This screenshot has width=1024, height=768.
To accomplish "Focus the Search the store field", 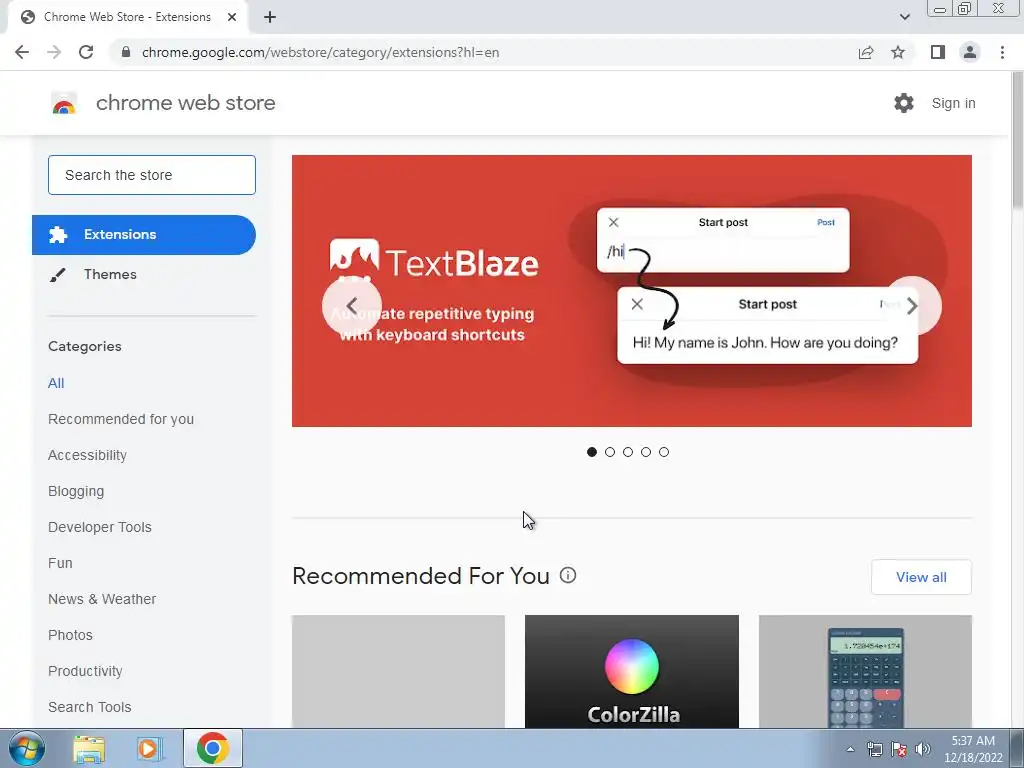I will [x=152, y=175].
